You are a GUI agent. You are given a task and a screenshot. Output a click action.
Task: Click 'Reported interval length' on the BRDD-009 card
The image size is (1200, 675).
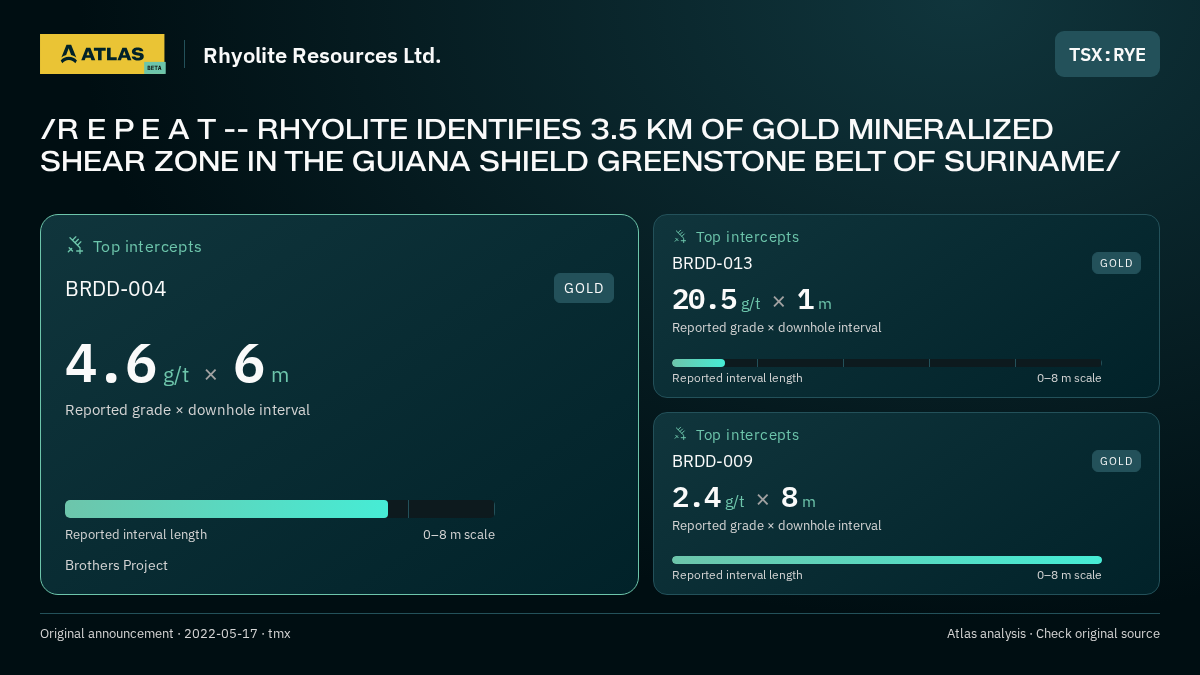pyautogui.click(x=737, y=575)
